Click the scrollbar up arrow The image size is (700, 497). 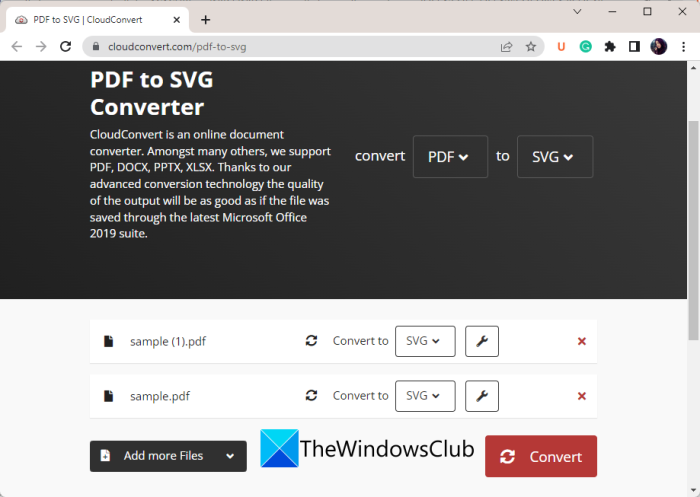coord(693,68)
